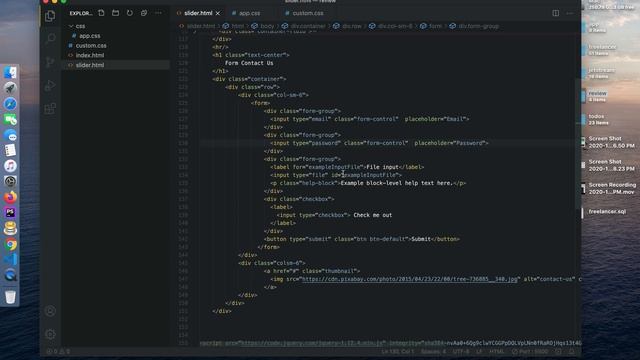Click the Spaces indentation status item
Screen dimensions: 640x360
tap(433, 351)
